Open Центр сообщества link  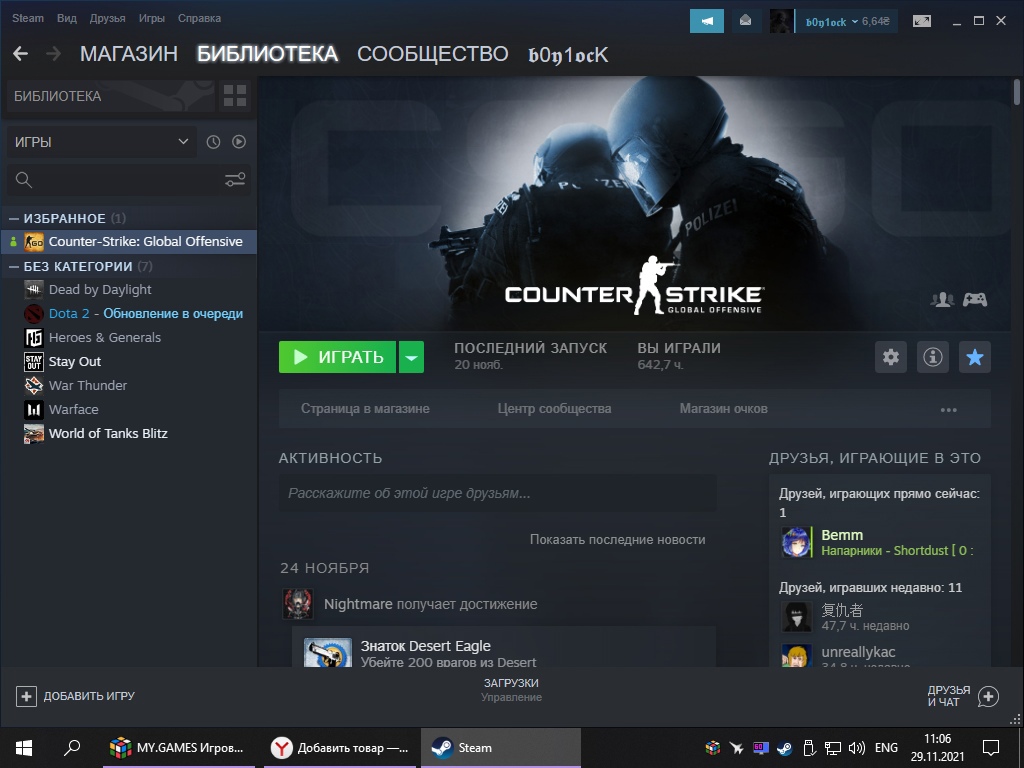554,409
